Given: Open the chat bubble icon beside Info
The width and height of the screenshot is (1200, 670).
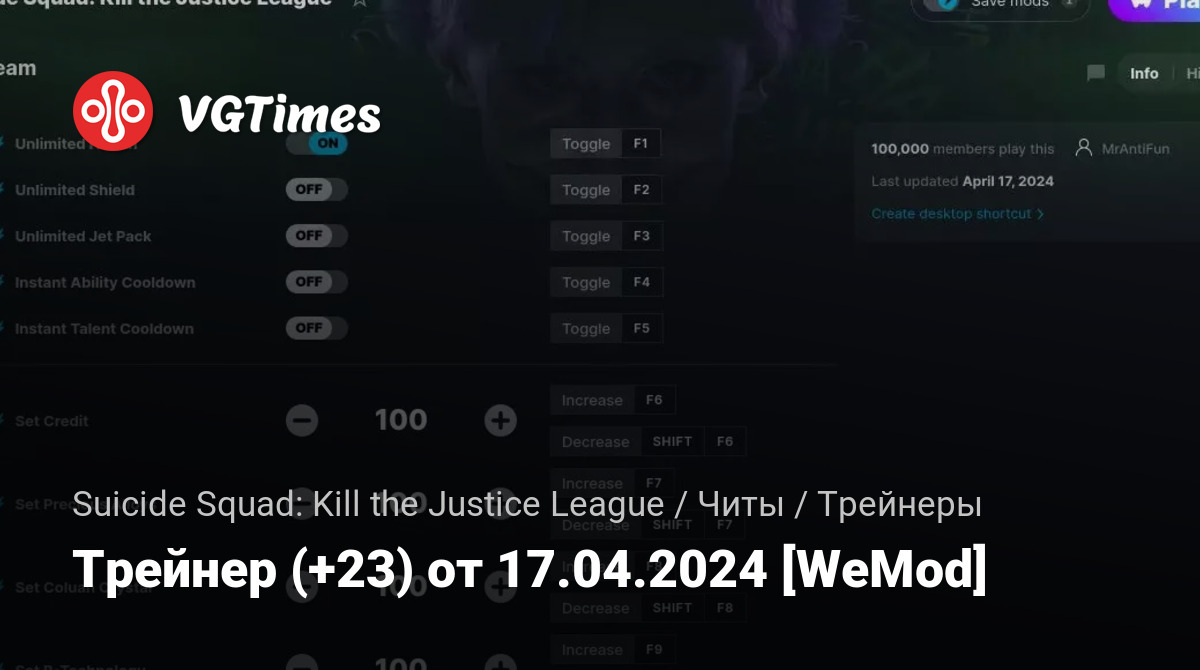Looking at the screenshot, I should (x=1096, y=73).
